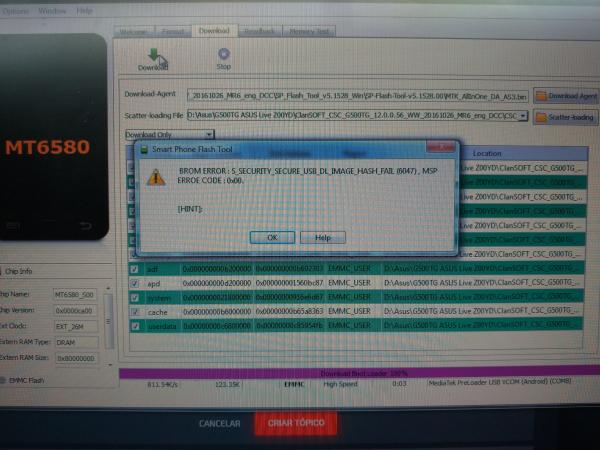The height and width of the screenshot is (450, 600).
Task: Click the Chip Info panel header
Action: [18, 271]
